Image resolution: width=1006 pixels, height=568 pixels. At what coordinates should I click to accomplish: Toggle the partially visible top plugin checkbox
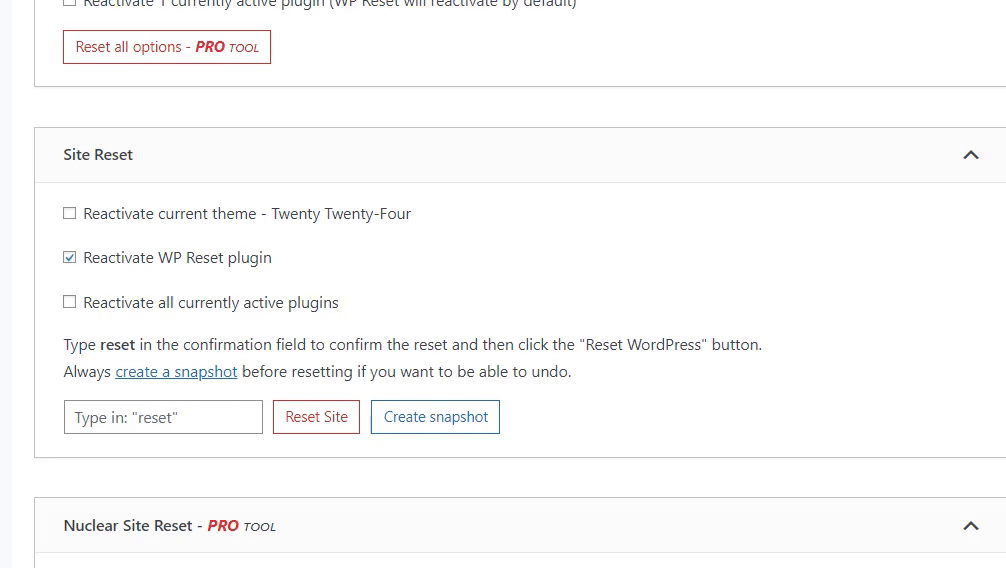point(69,3)
